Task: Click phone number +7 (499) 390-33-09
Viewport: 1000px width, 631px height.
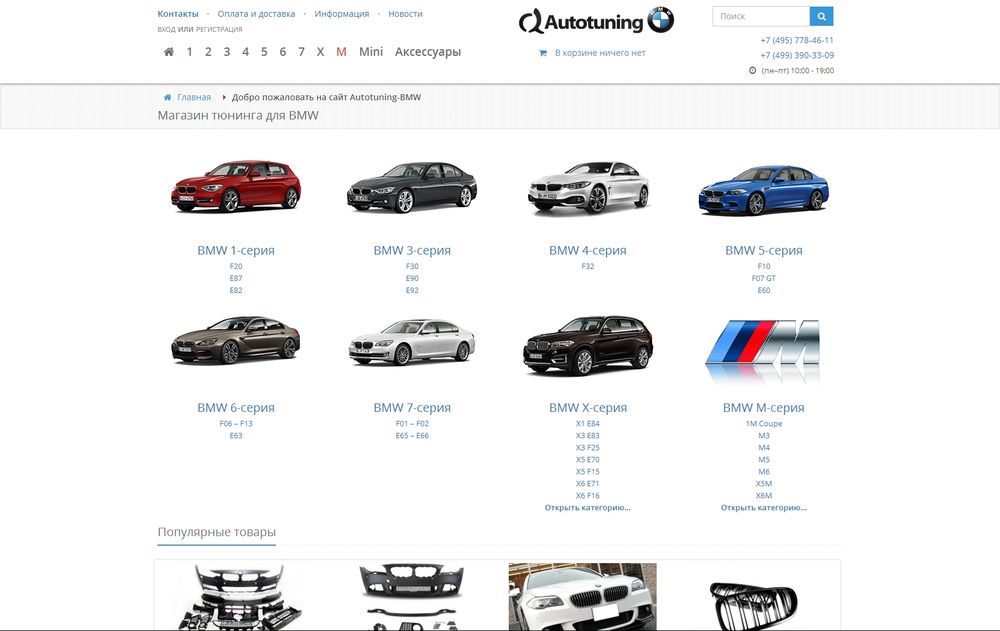Action: point(797,56)
